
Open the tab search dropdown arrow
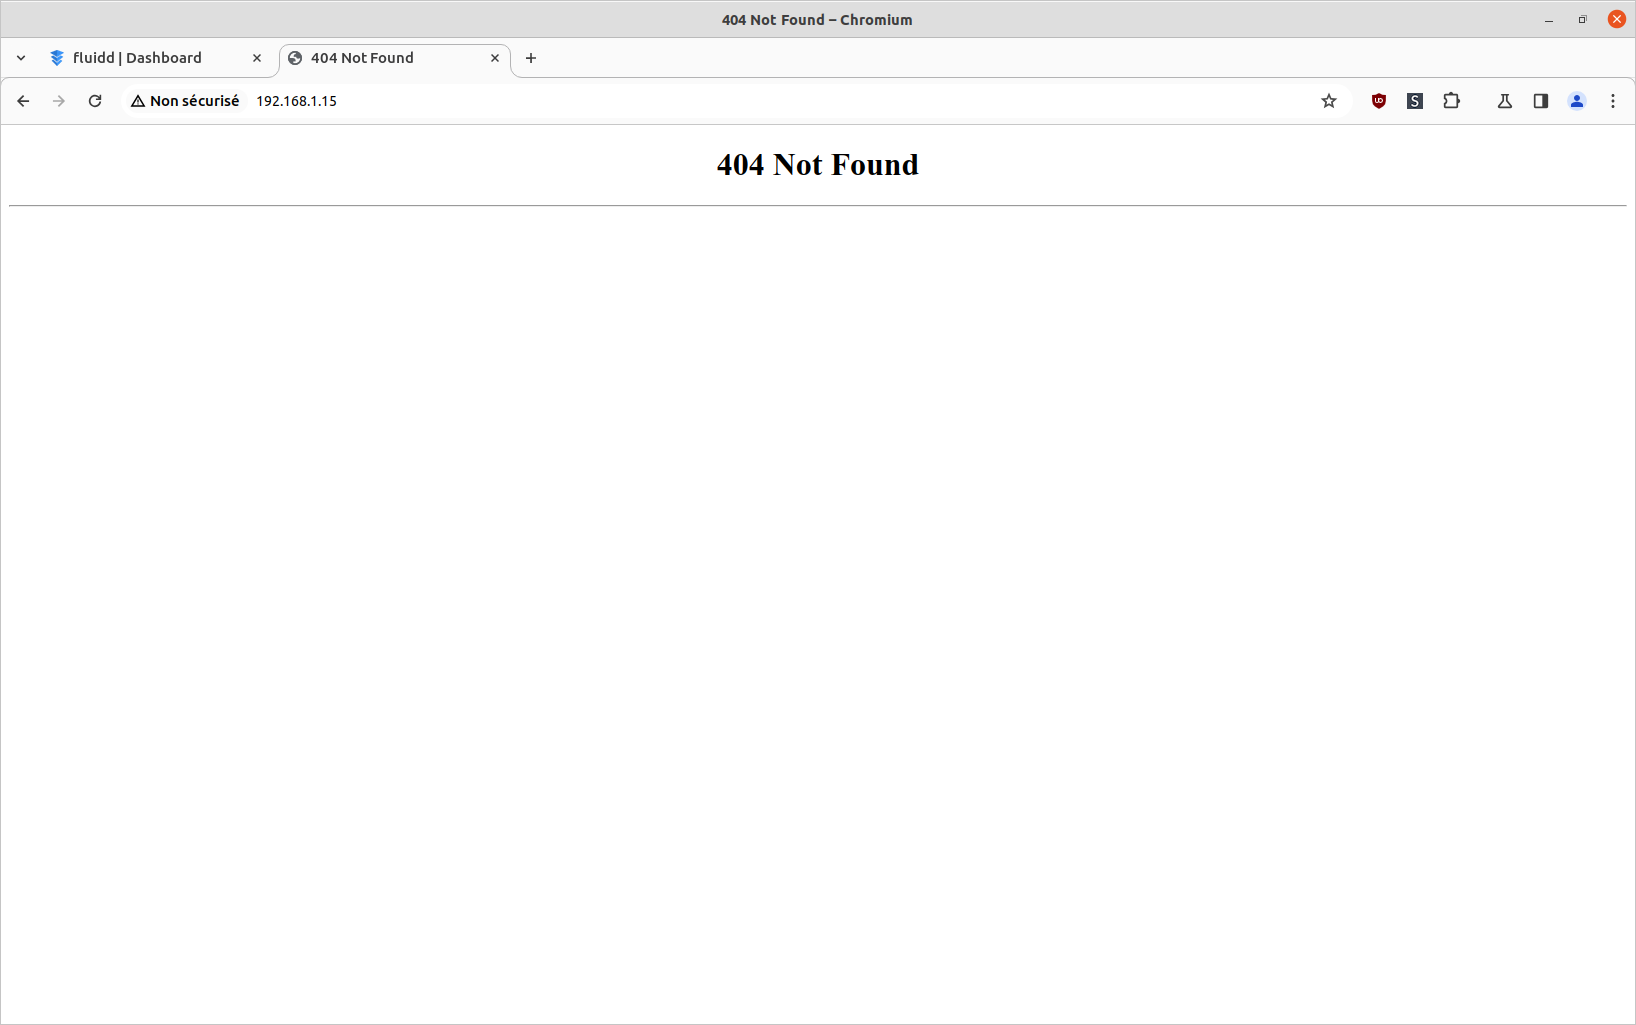click(21, 58)
